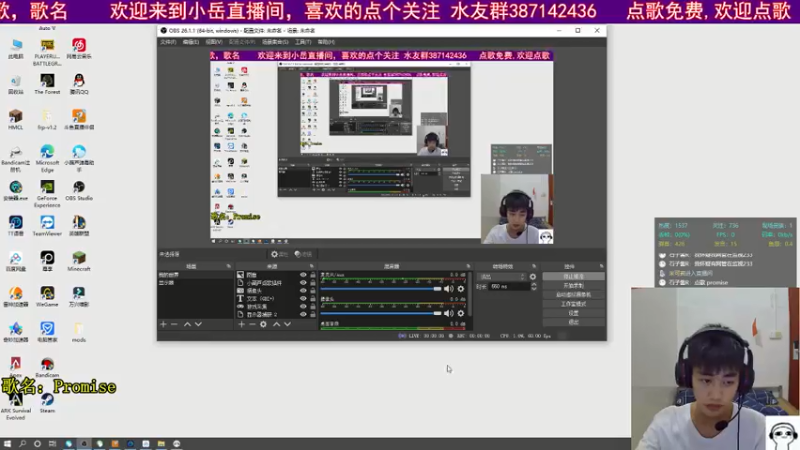Open the 帮助(H) menu in OBS
This screenshot has width=800, height=450.
pos(326,42)
